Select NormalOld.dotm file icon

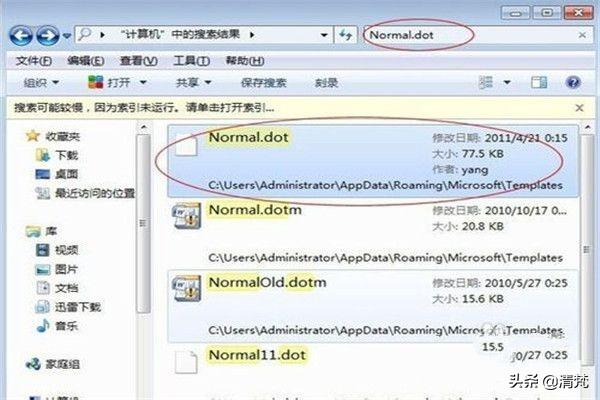coord(186,288)
